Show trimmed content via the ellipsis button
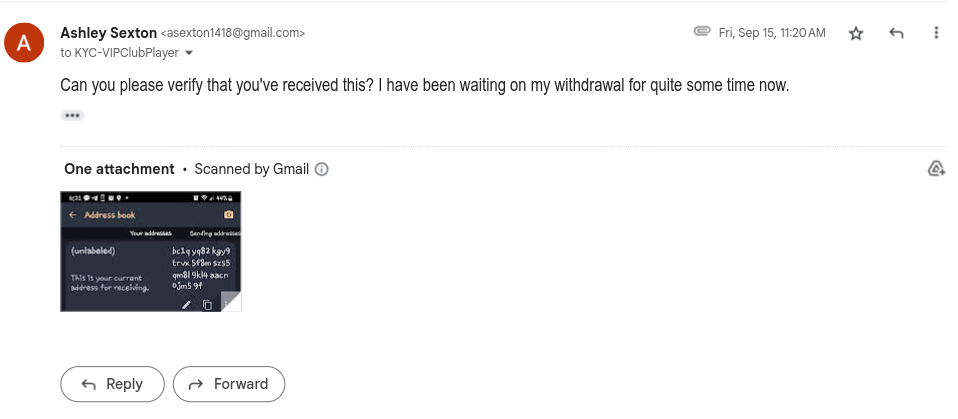The image size is (958, 419). (72, 115)
